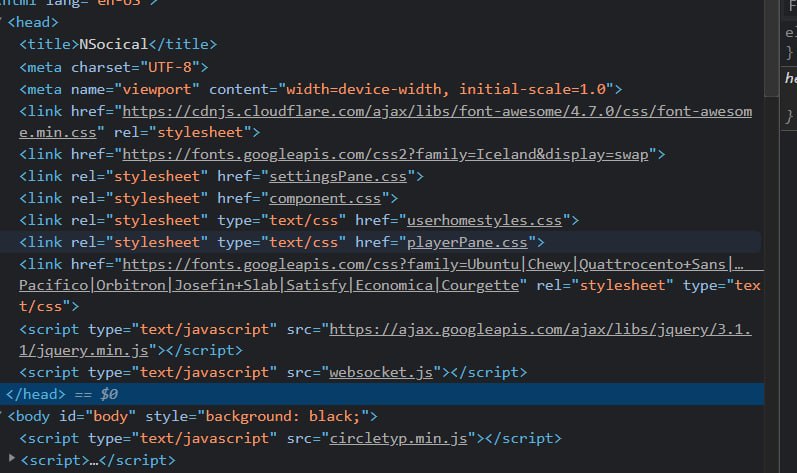The image size is (797, 473).
Task: Collapse the head element node
Action: (2, 22)
